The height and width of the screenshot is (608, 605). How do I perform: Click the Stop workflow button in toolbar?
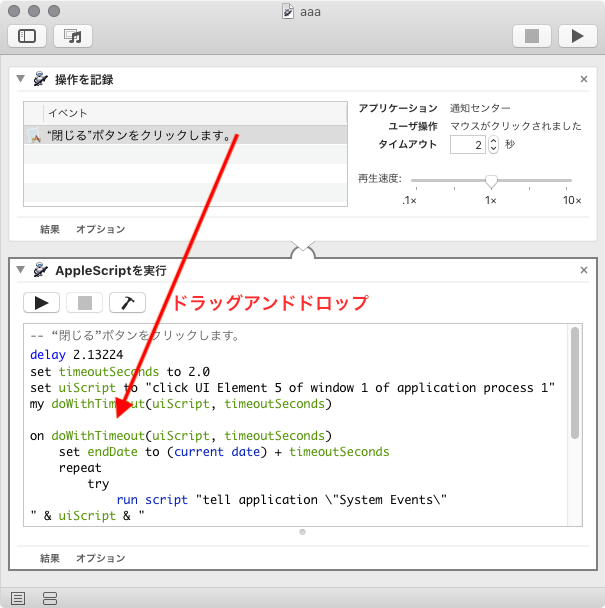pyautogui.click(x=532, y=36)
